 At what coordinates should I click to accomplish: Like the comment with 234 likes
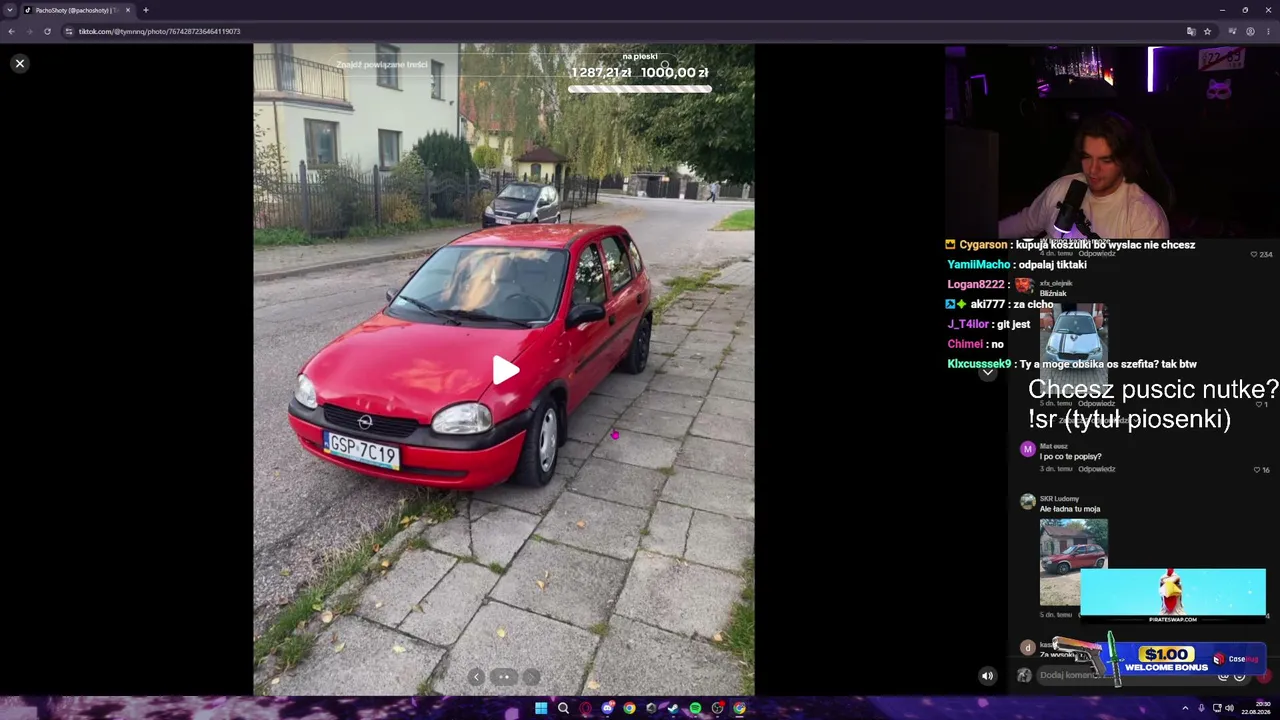pos(1254,254)
